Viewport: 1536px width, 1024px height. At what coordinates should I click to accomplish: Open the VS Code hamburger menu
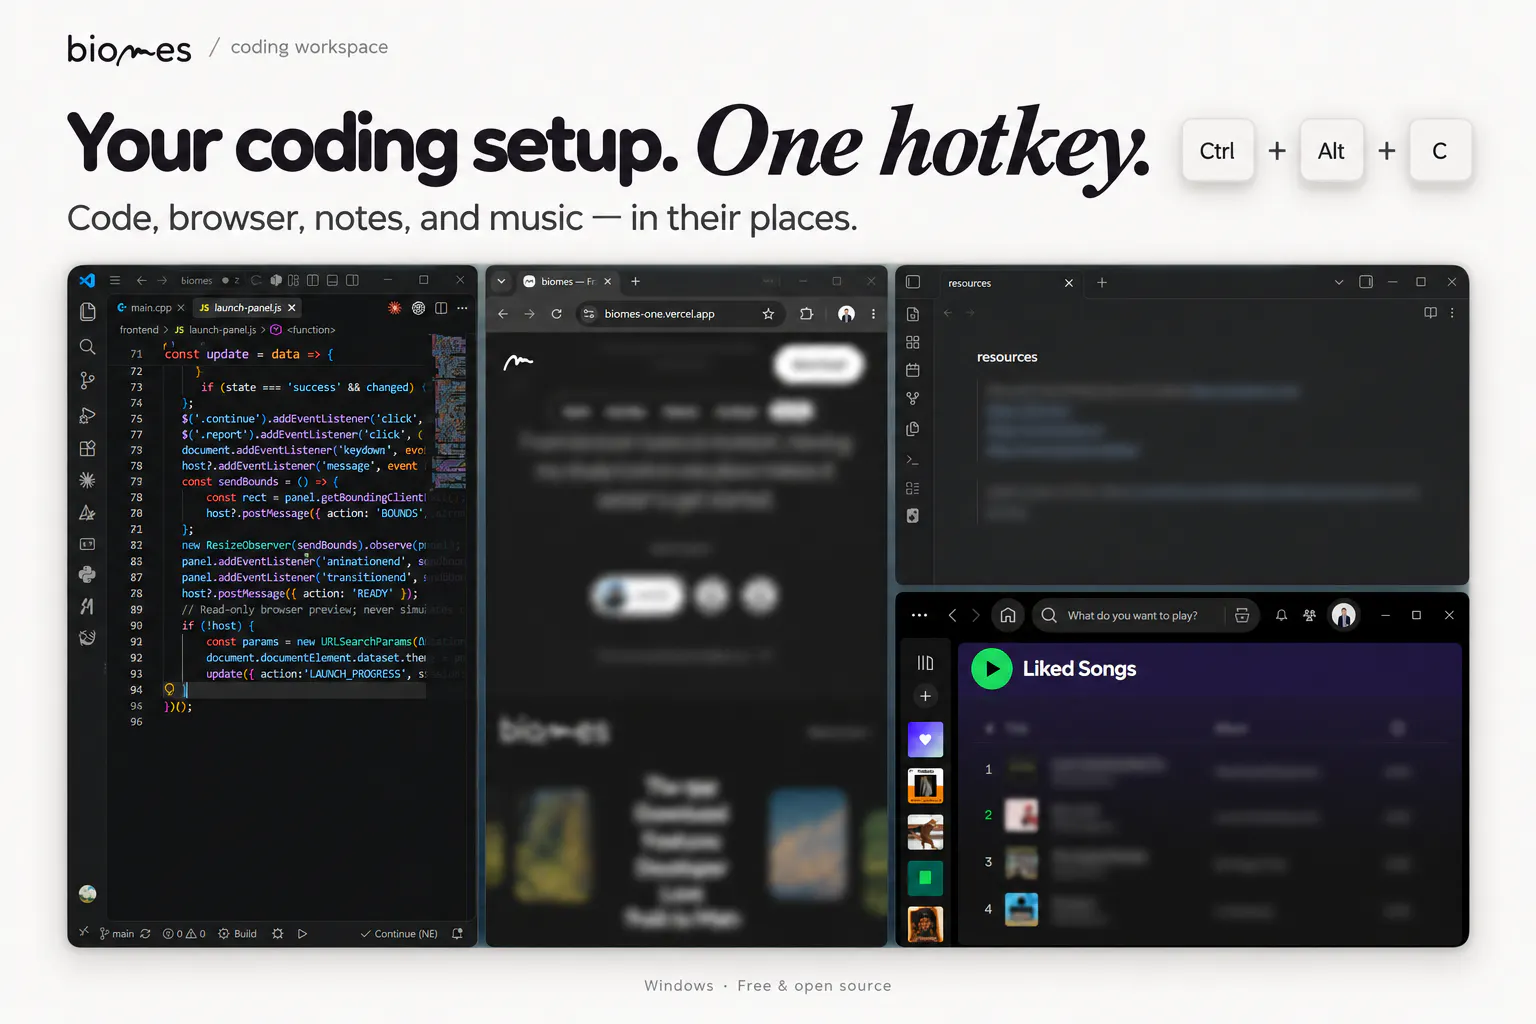(115, 280)
